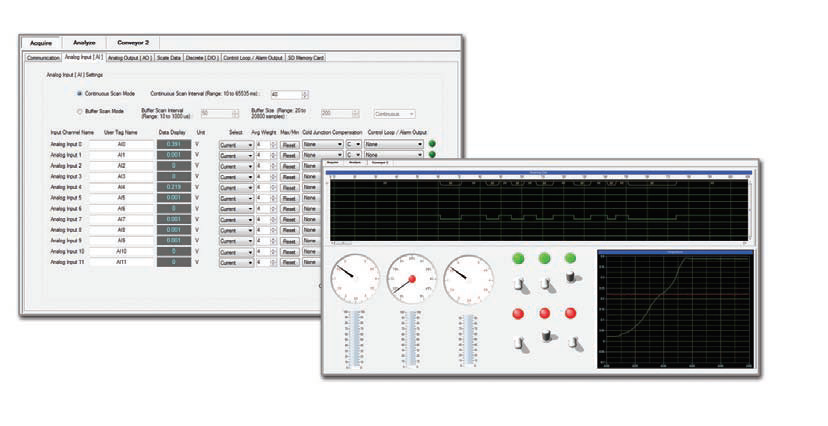Image resolution: width=828 pixels, height=426 pixels.
Task: Click the top-middle green indicator lamp
Action: point(545,259)
